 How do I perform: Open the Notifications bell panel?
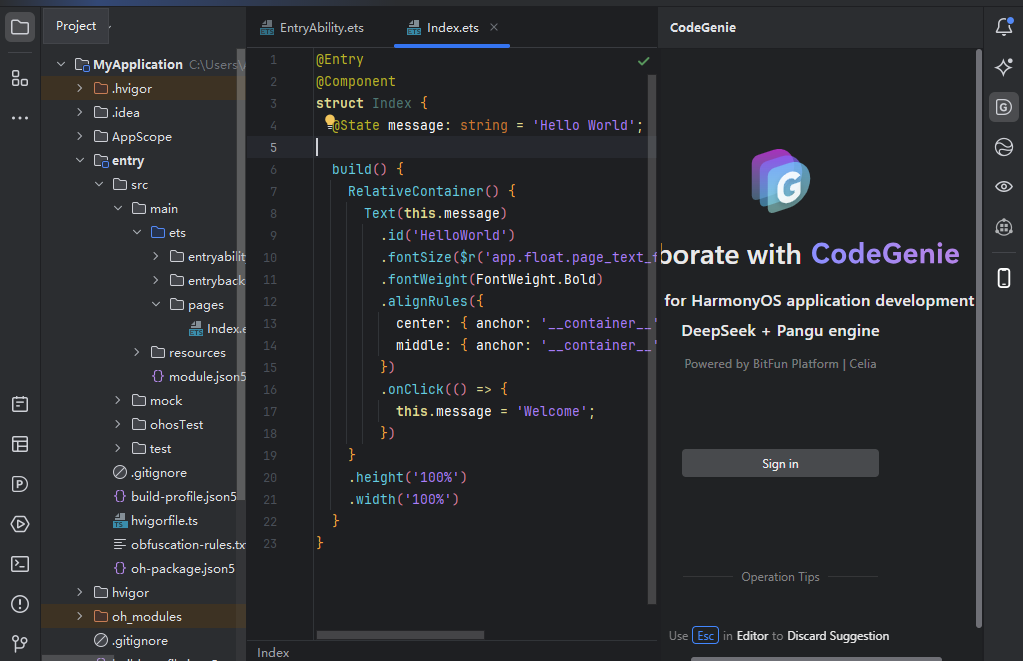(x=1004, y=27)
